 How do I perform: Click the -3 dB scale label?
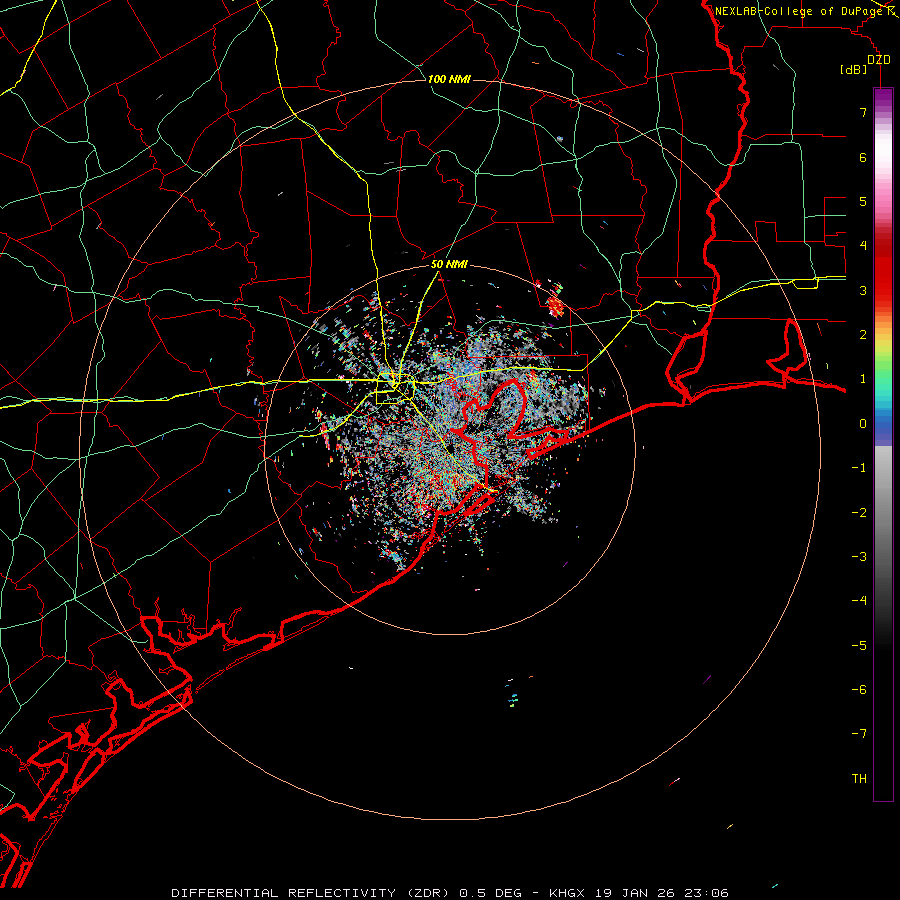[x=859, y=556]
